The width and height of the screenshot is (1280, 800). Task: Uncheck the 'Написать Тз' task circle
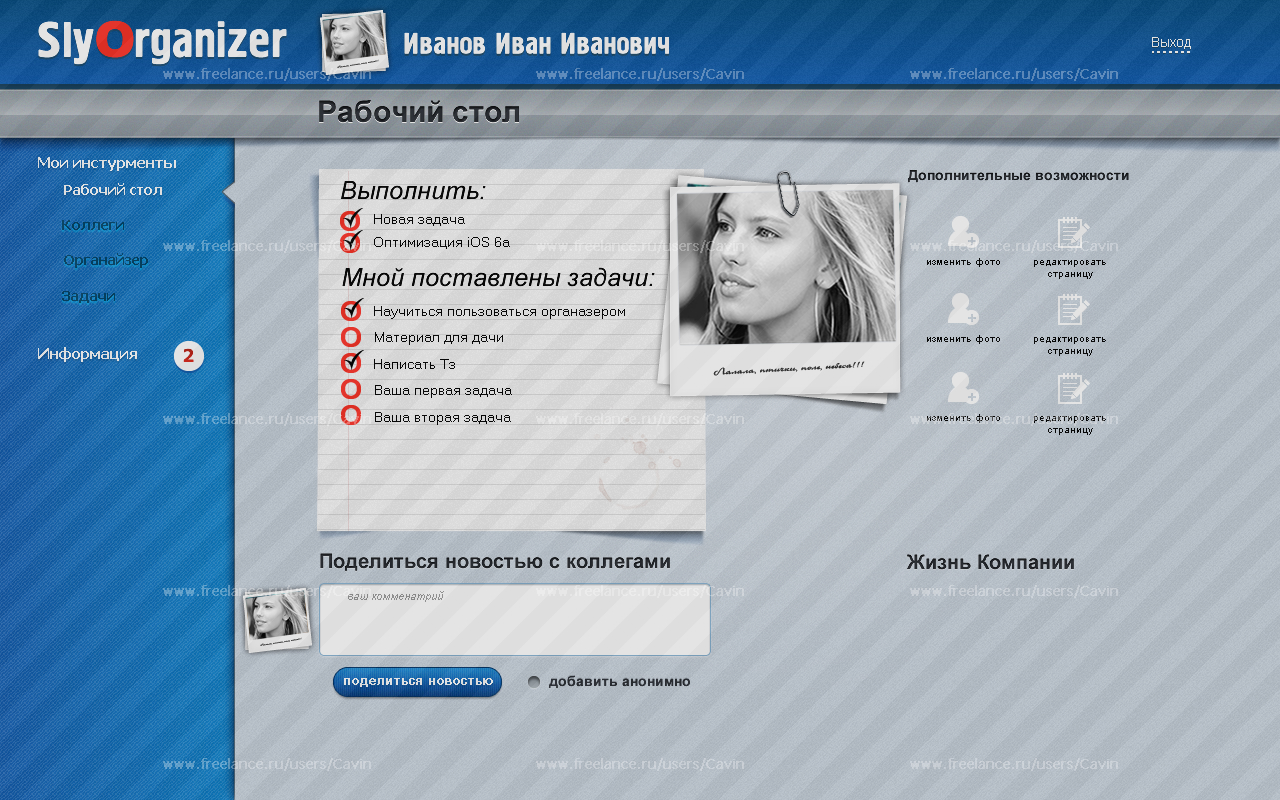pyautogui.click(x=351, y=363)
